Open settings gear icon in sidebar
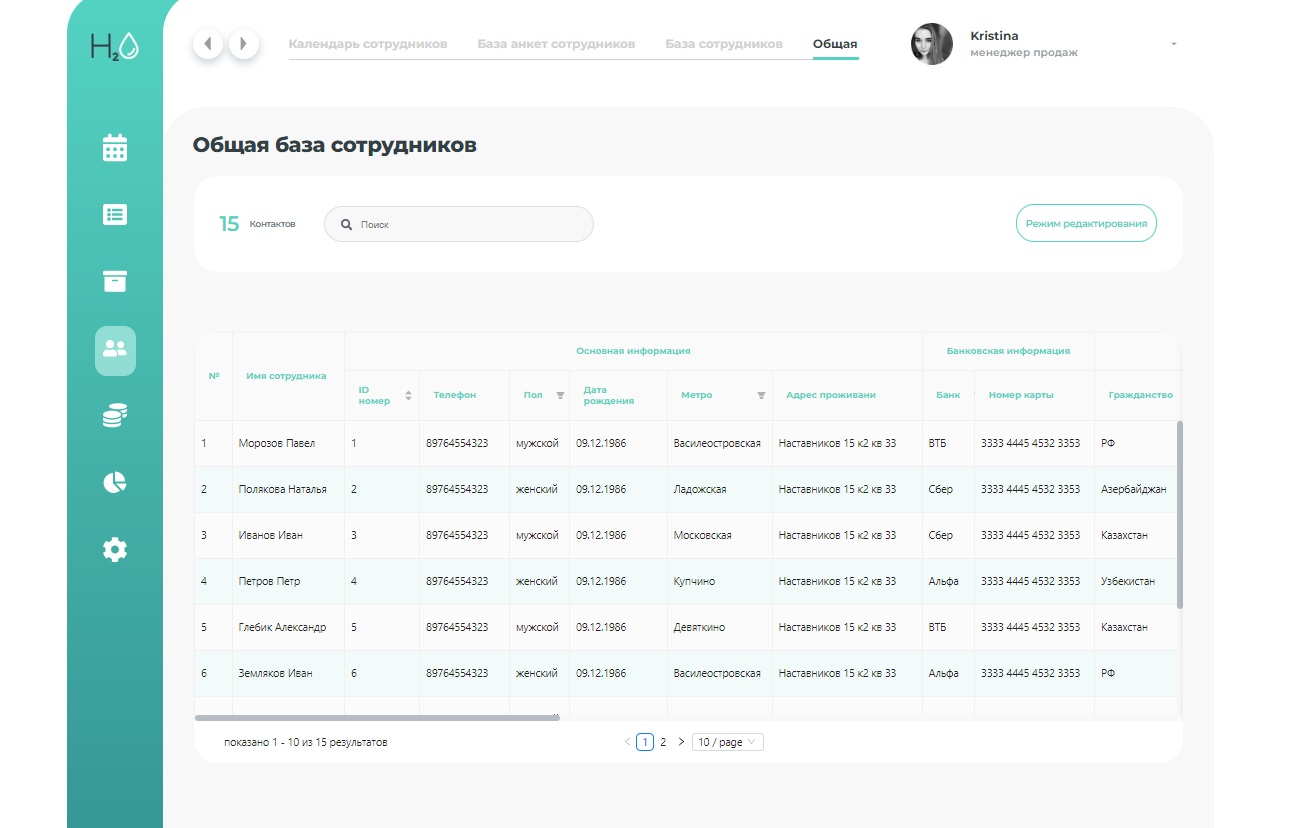1311x828 pixels. click(115, 549)
